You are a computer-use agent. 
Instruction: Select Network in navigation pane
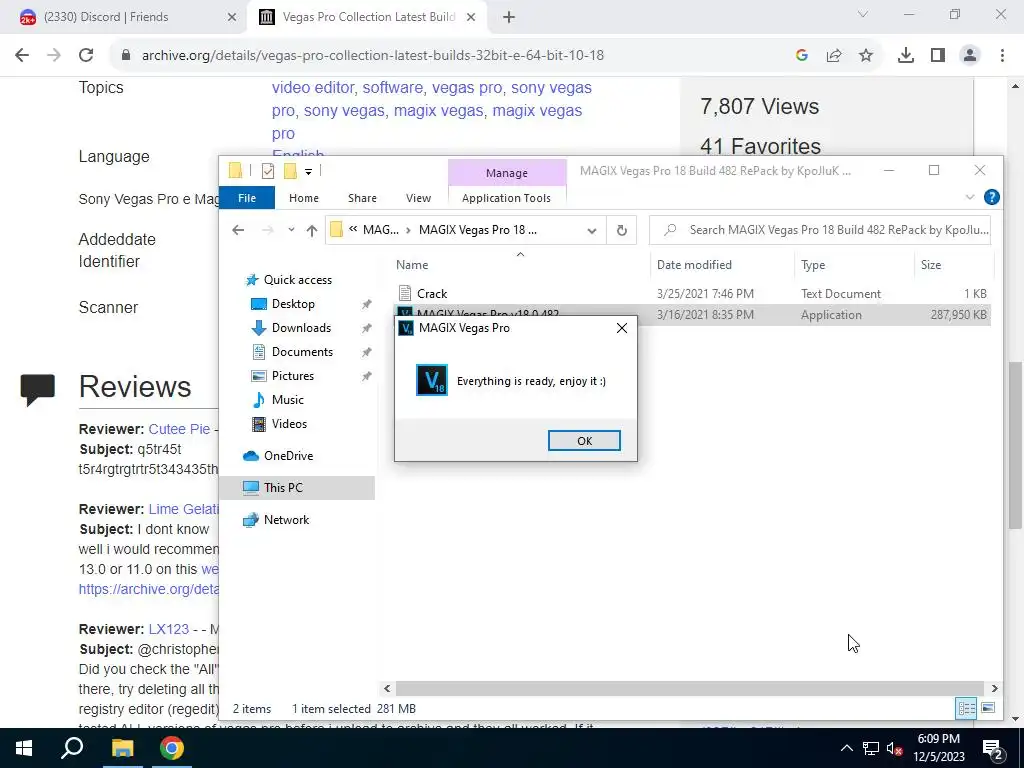(x=286, y=520)
